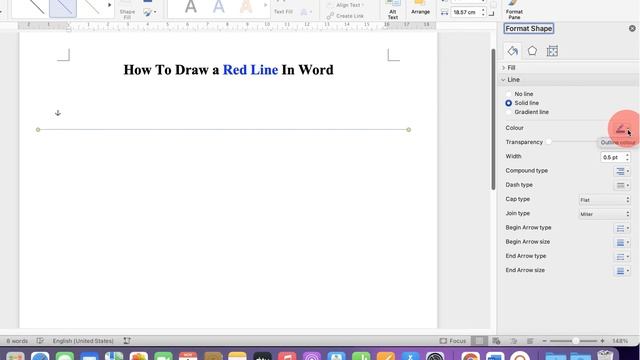
Task: Open the Effects pentagon tab
Action: tap(532, 51)
